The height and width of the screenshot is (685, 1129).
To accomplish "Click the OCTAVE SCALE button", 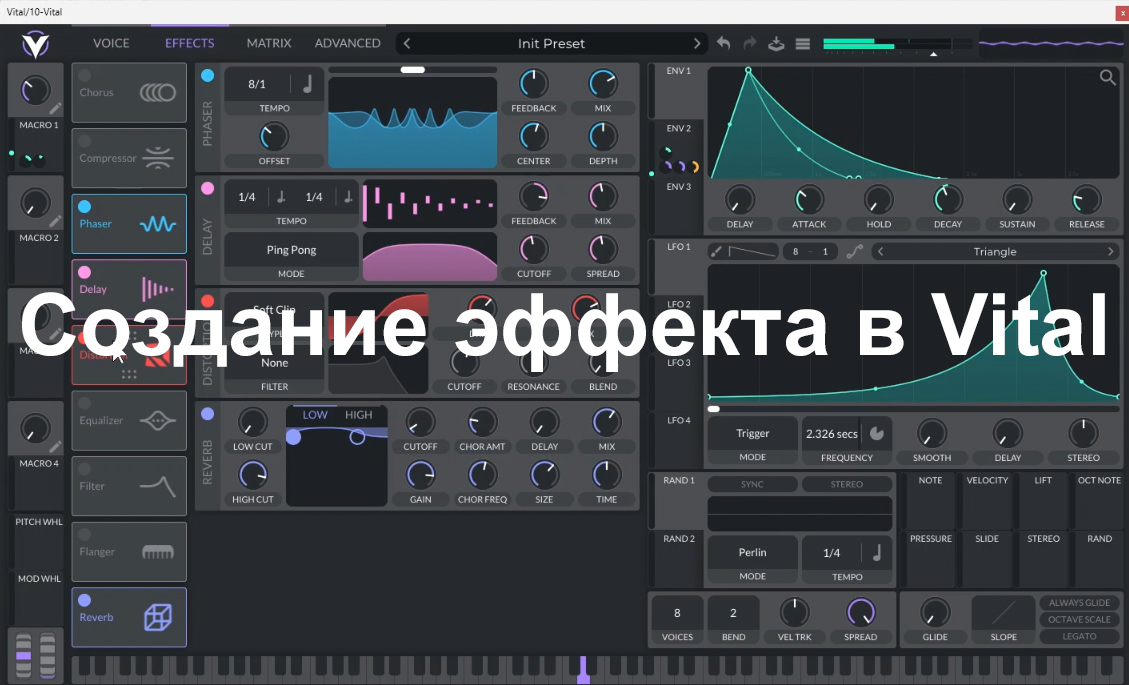I will point(1079,619).
